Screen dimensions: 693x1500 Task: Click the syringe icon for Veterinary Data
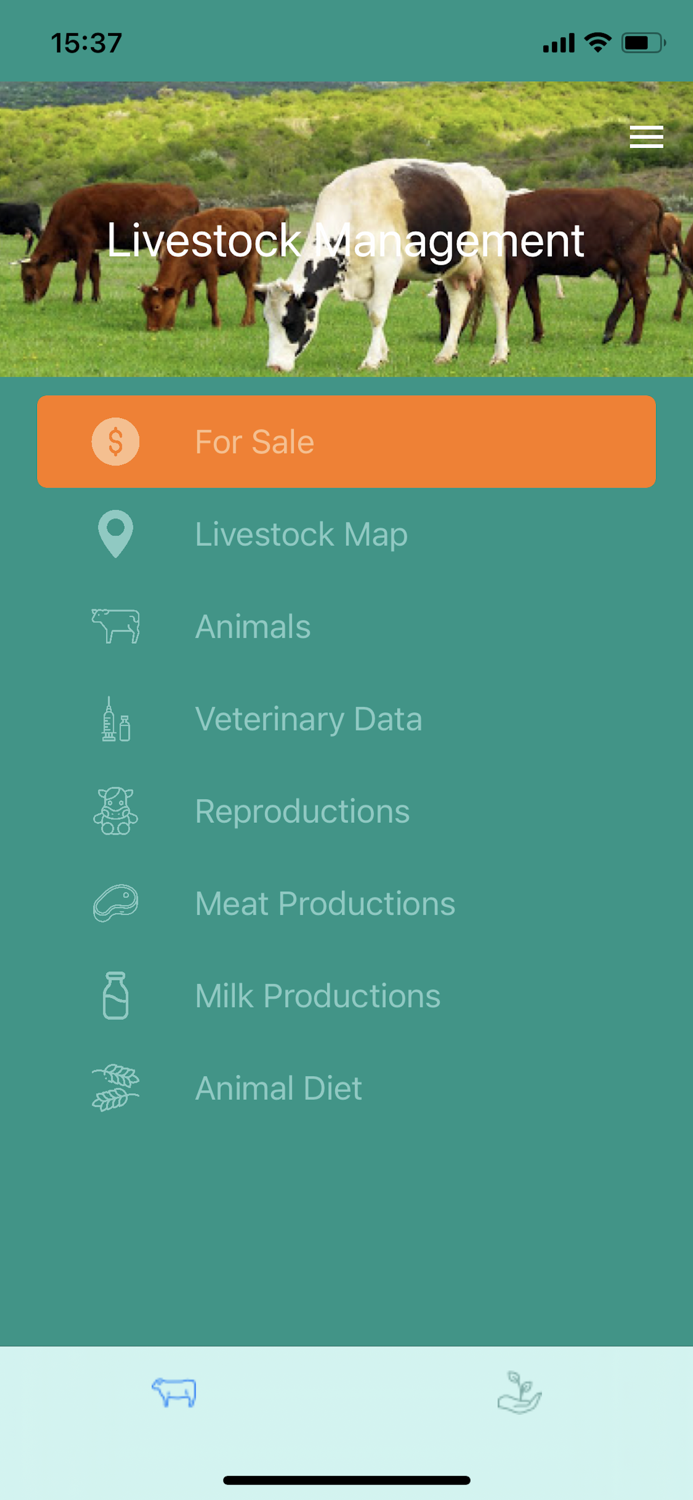point(115,718)
